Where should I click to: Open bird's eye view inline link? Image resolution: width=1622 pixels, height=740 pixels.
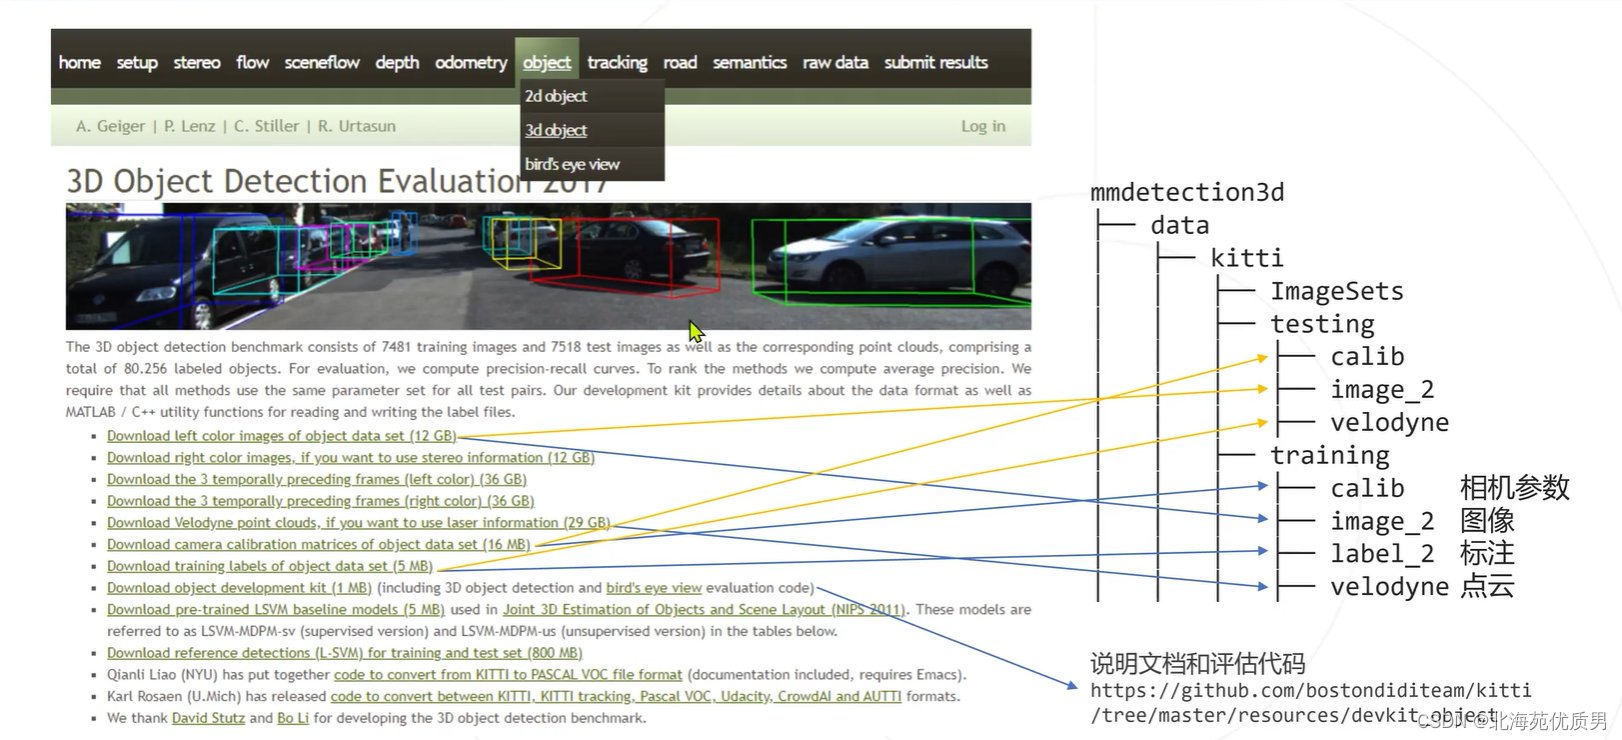(x=654, y=588)
